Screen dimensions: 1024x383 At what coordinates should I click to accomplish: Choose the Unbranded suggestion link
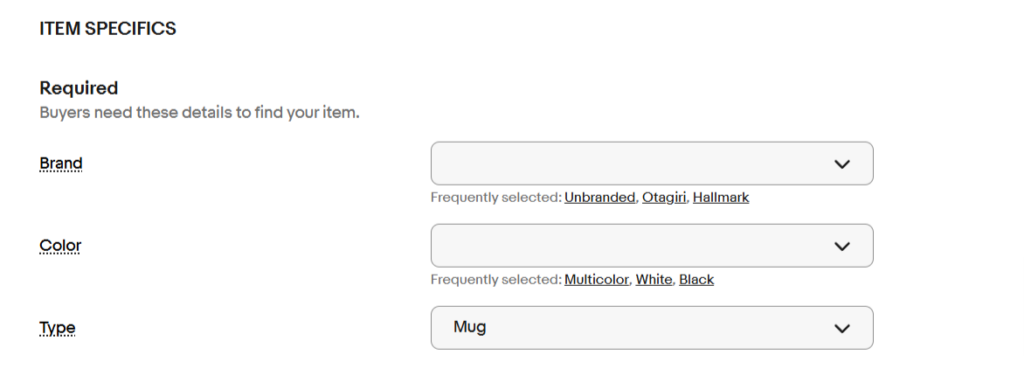[x=600, y=197]
